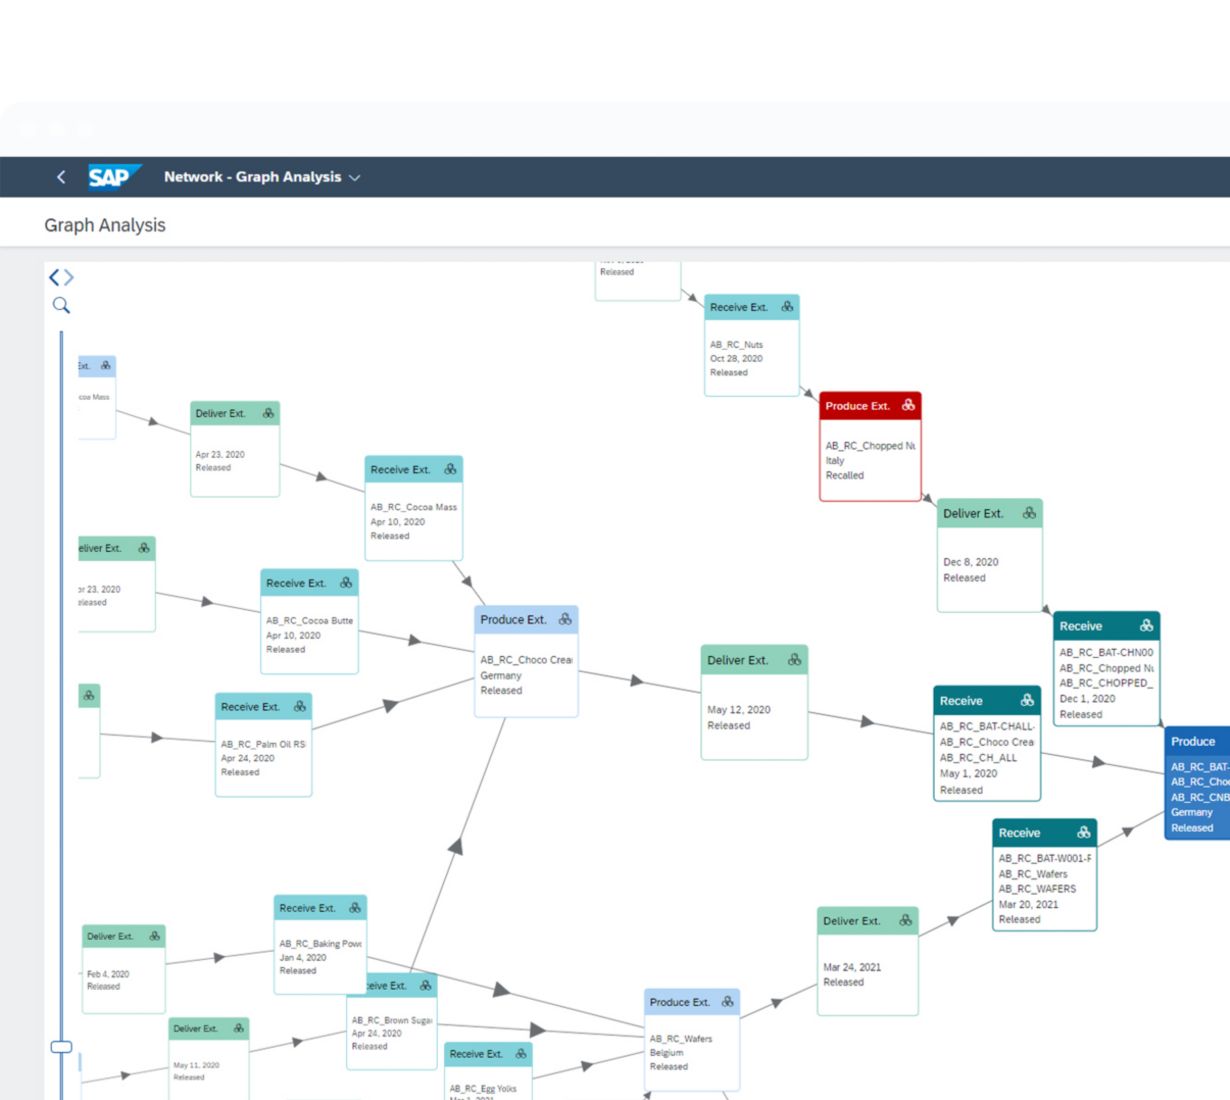
Task: Click group icon on Deliver Ext. May 12 node
Action: (x=794, y=660)
